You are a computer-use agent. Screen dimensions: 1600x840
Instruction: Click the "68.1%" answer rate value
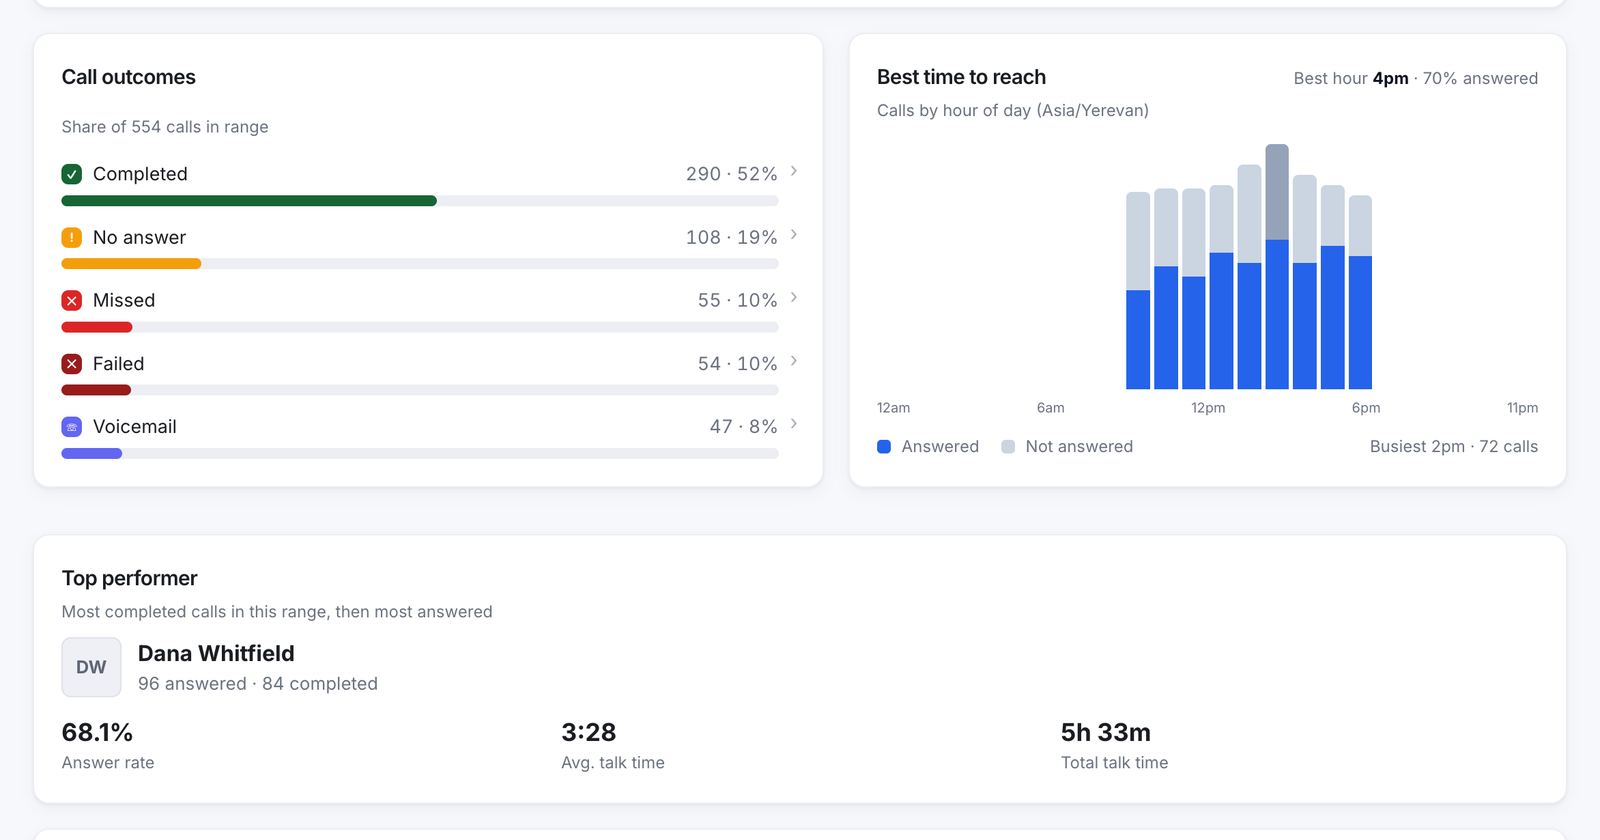click(97, 732)
